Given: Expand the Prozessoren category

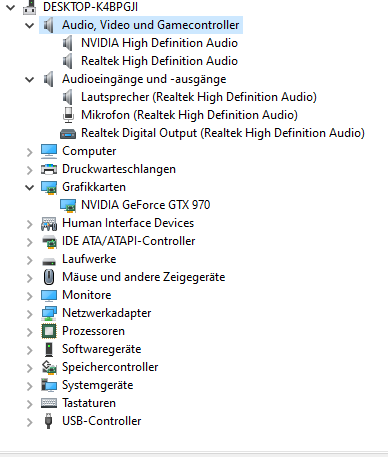Looking at the screenshot, I should tap(30, 332).
